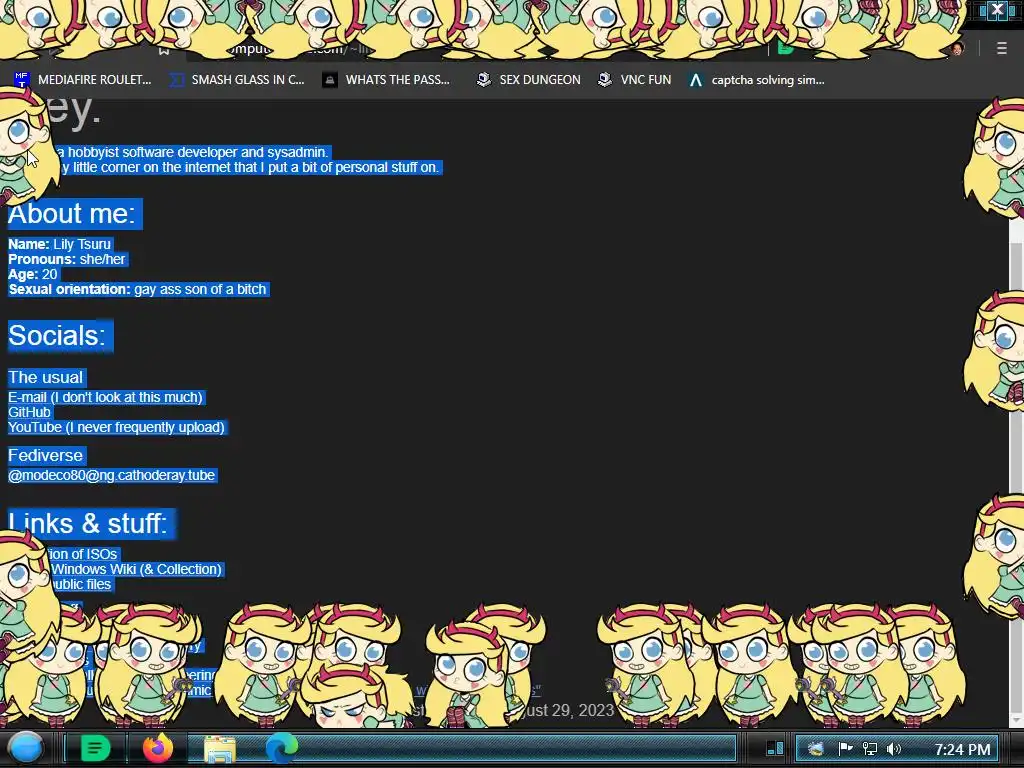Click the computer favicon next to VNC FUN

click(x=605, y=80)
